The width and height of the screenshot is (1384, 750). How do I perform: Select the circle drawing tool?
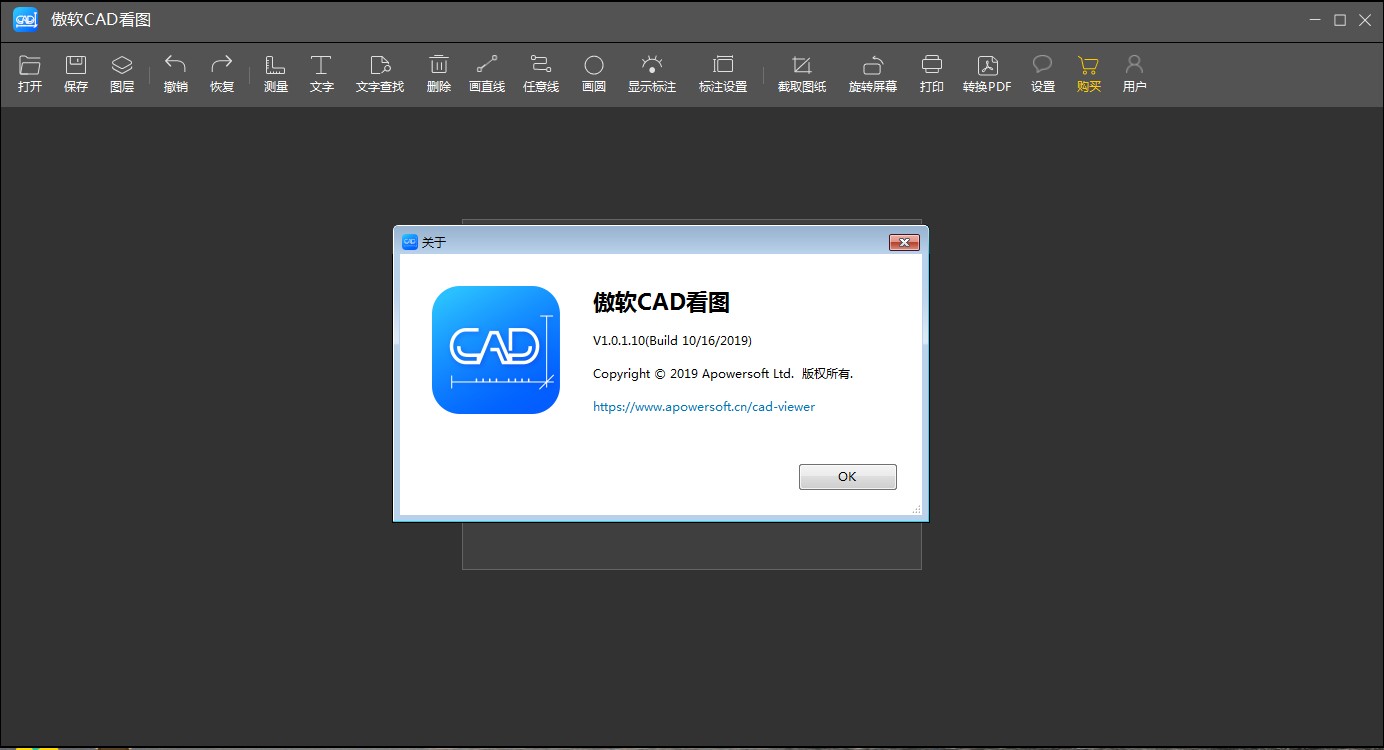(x=594, y=73)
